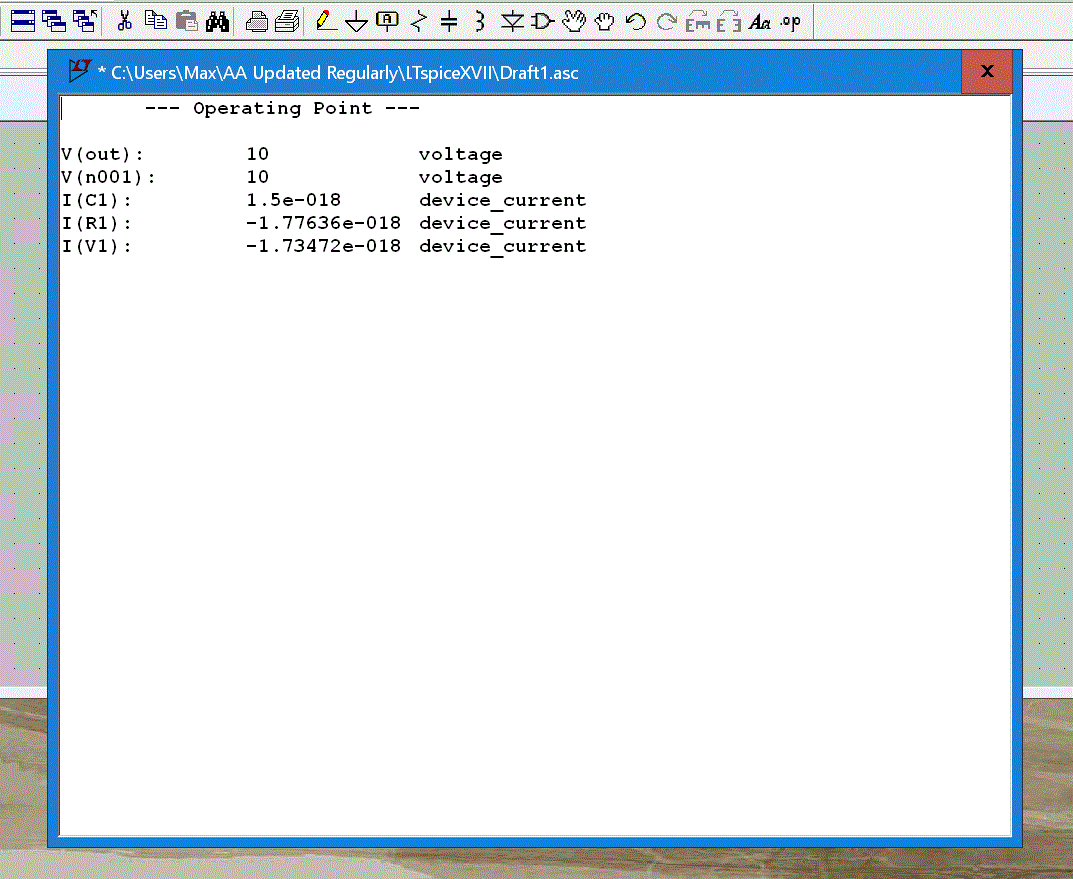Viewport: 1073px width, 879px height.
Task: Add a SPICE directive with .op icon
Action: [790, 21]
